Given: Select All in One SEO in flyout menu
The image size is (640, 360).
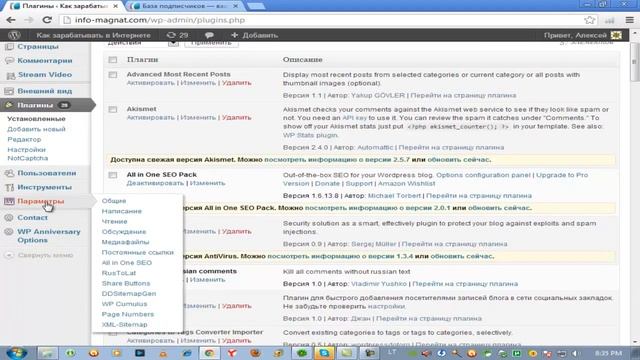Looking at the screenshot, I should [x=127, y=263].
